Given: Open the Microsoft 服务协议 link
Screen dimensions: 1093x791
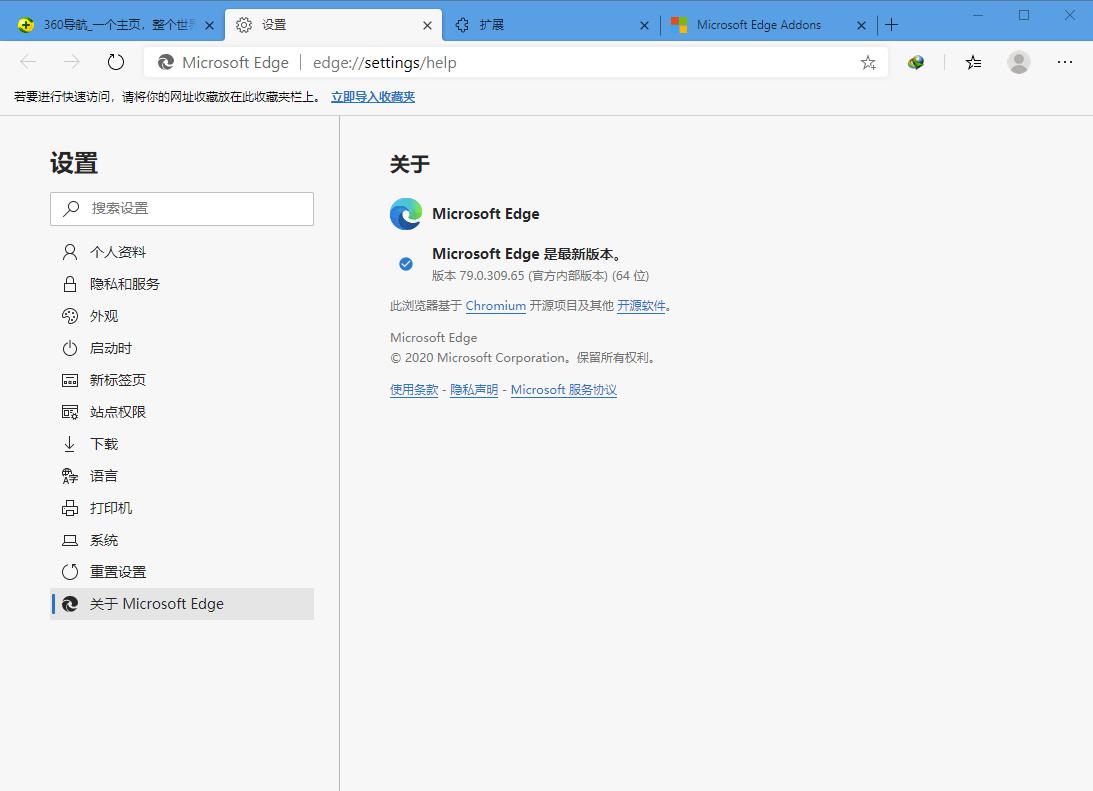Looking at the screenshot, I should (x=564, y=390).
